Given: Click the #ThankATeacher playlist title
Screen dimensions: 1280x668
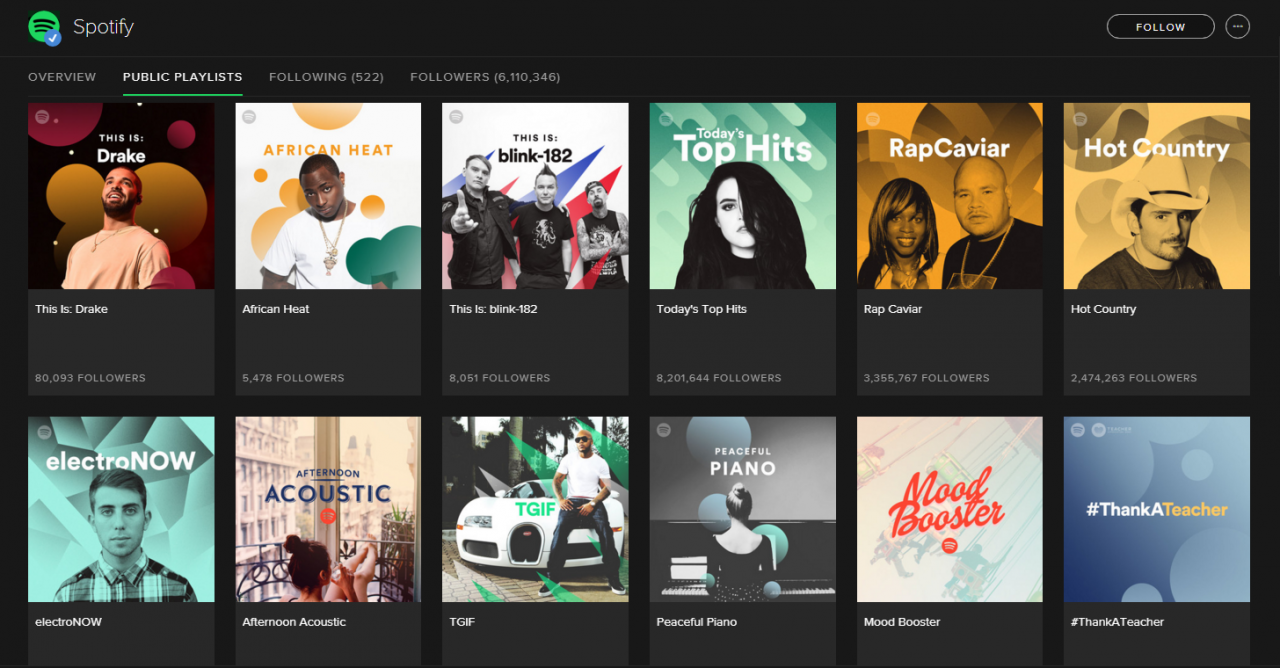Looking at the screenshot, I should click(1117, 622).
